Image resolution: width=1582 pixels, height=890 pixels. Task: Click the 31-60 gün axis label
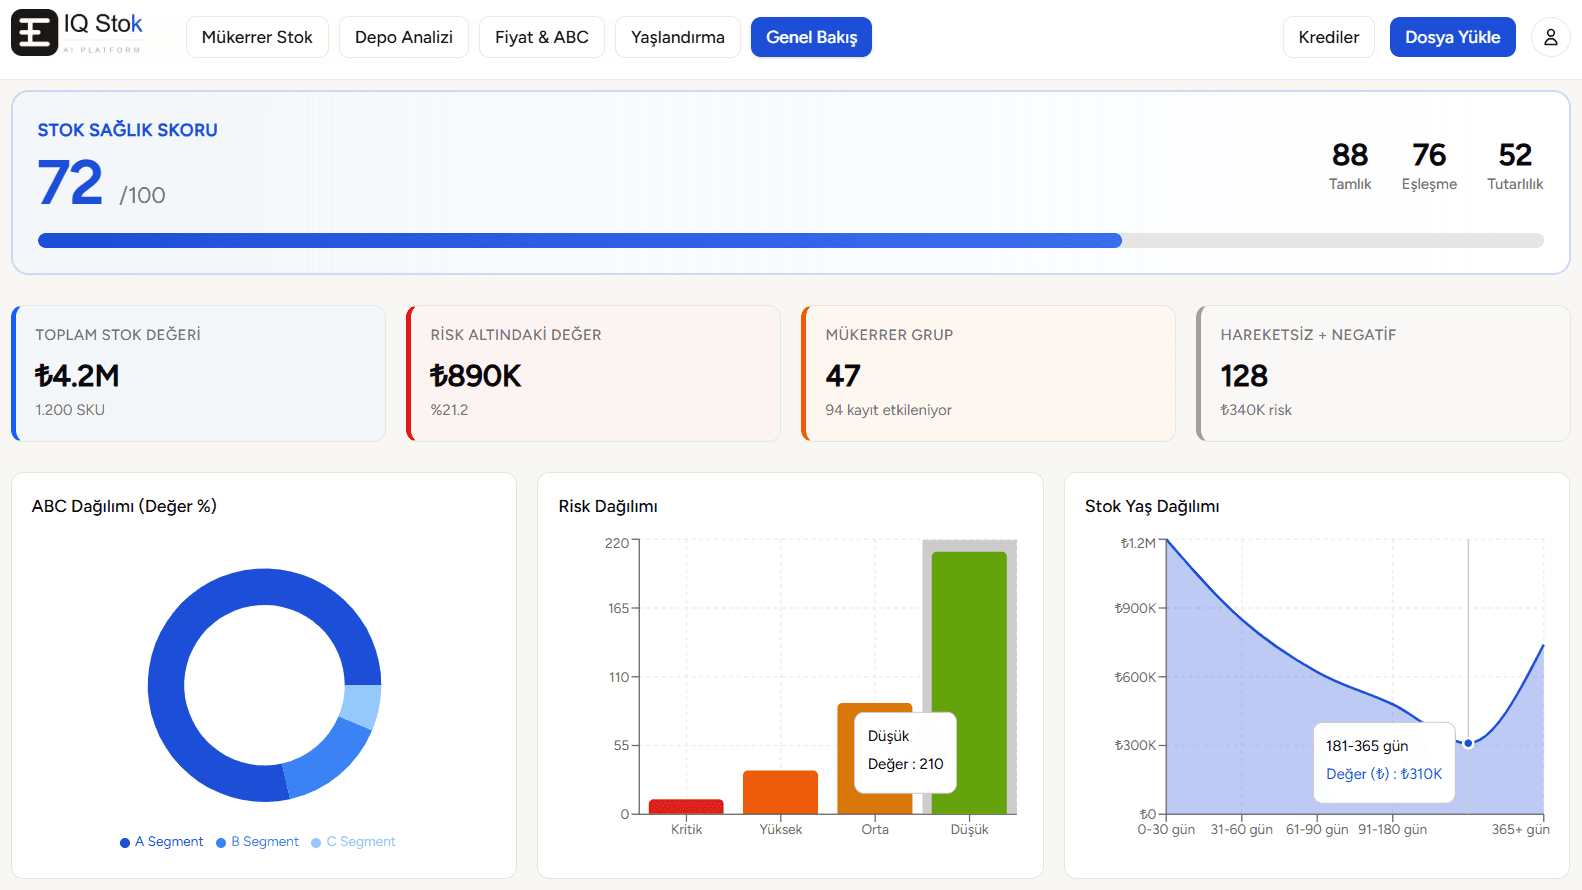click(1242, 829)
